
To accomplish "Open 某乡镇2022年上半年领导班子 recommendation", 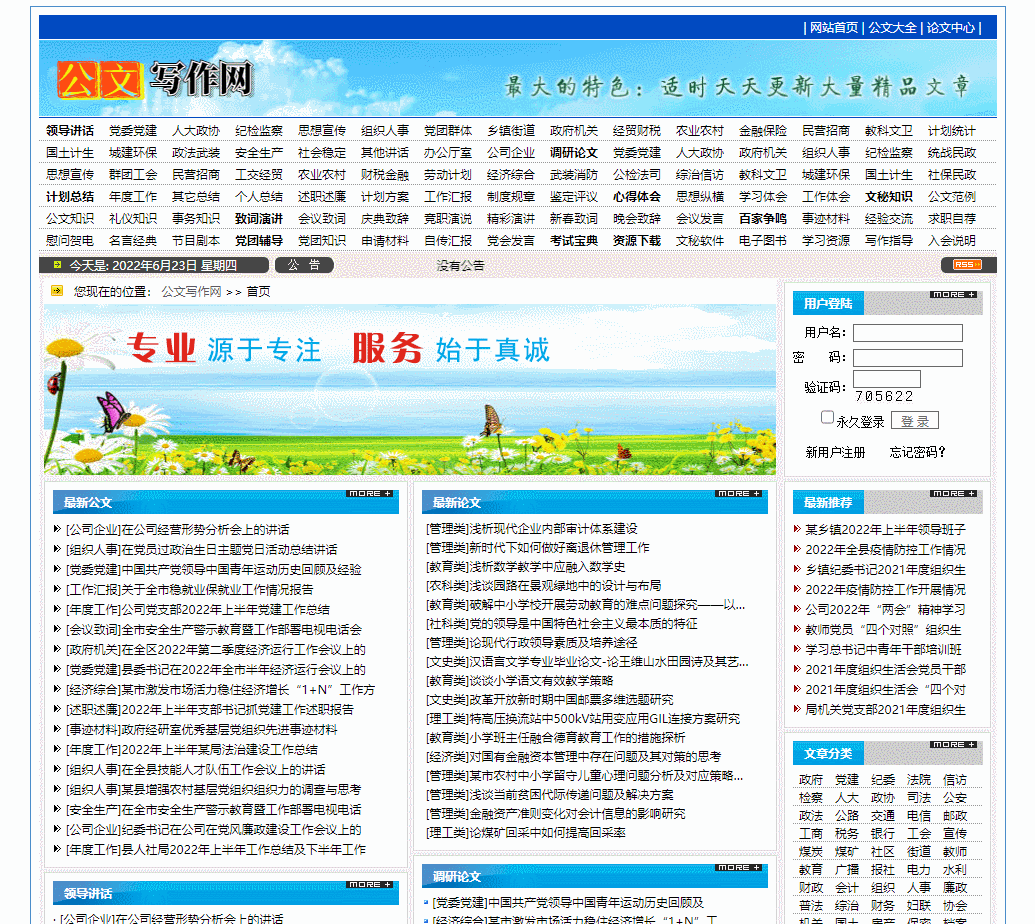I will (885, 529).
